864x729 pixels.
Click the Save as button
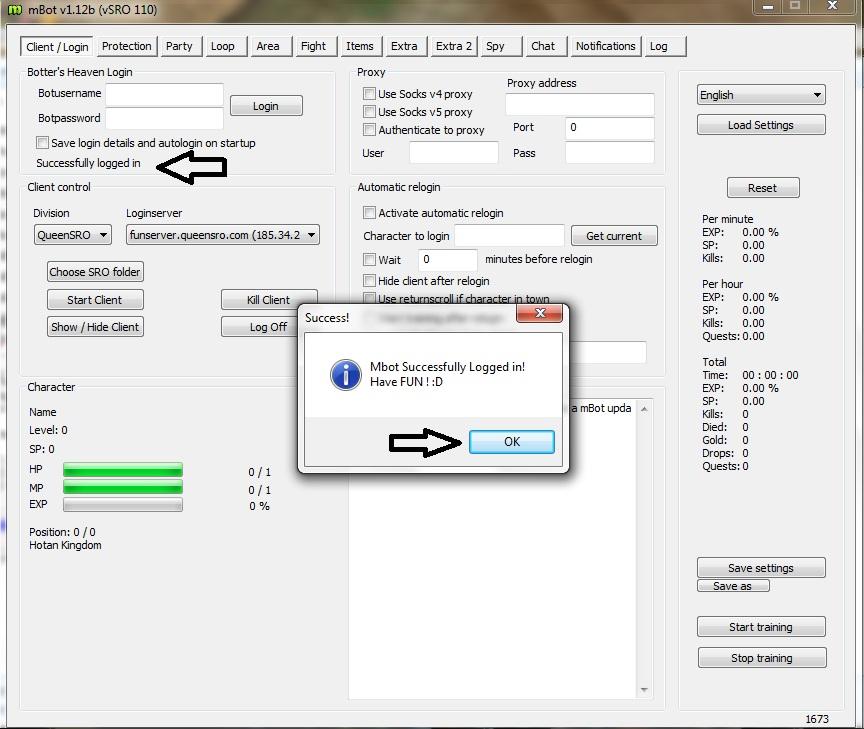click(733, 586)
